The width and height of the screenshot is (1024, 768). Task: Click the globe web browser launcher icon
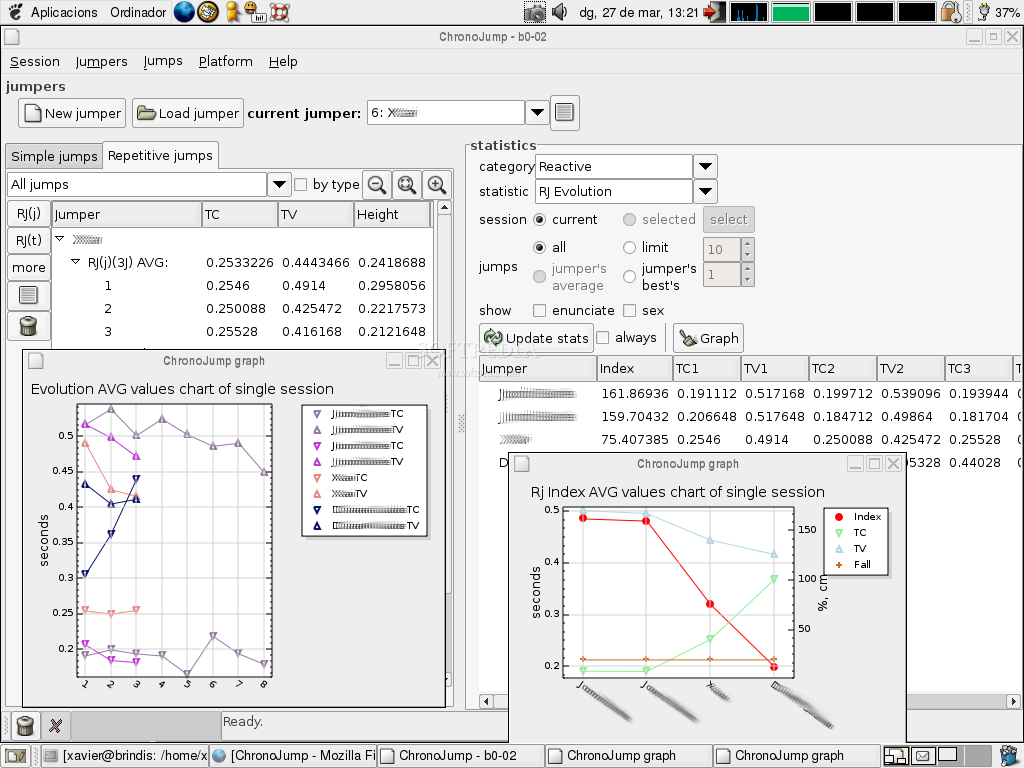(x=184, y=12)
